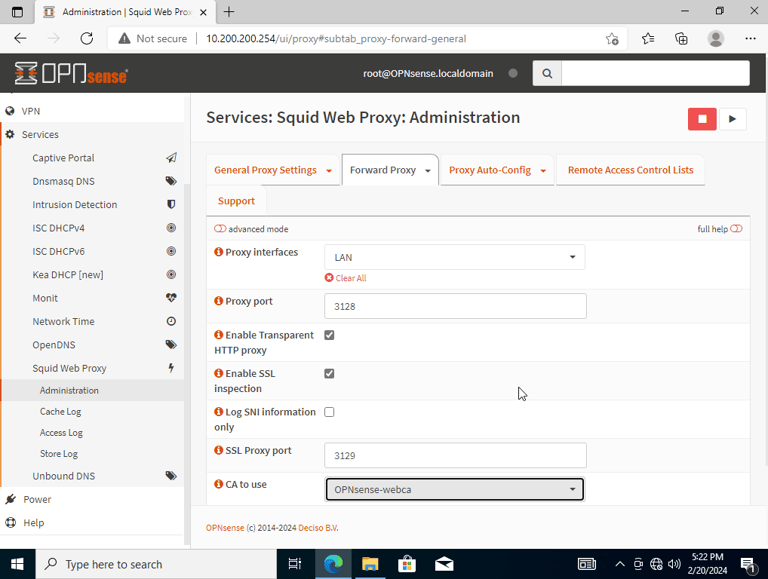Open Microsoft Store from taskbar
The image size is (768, 579).
point(407,564)
